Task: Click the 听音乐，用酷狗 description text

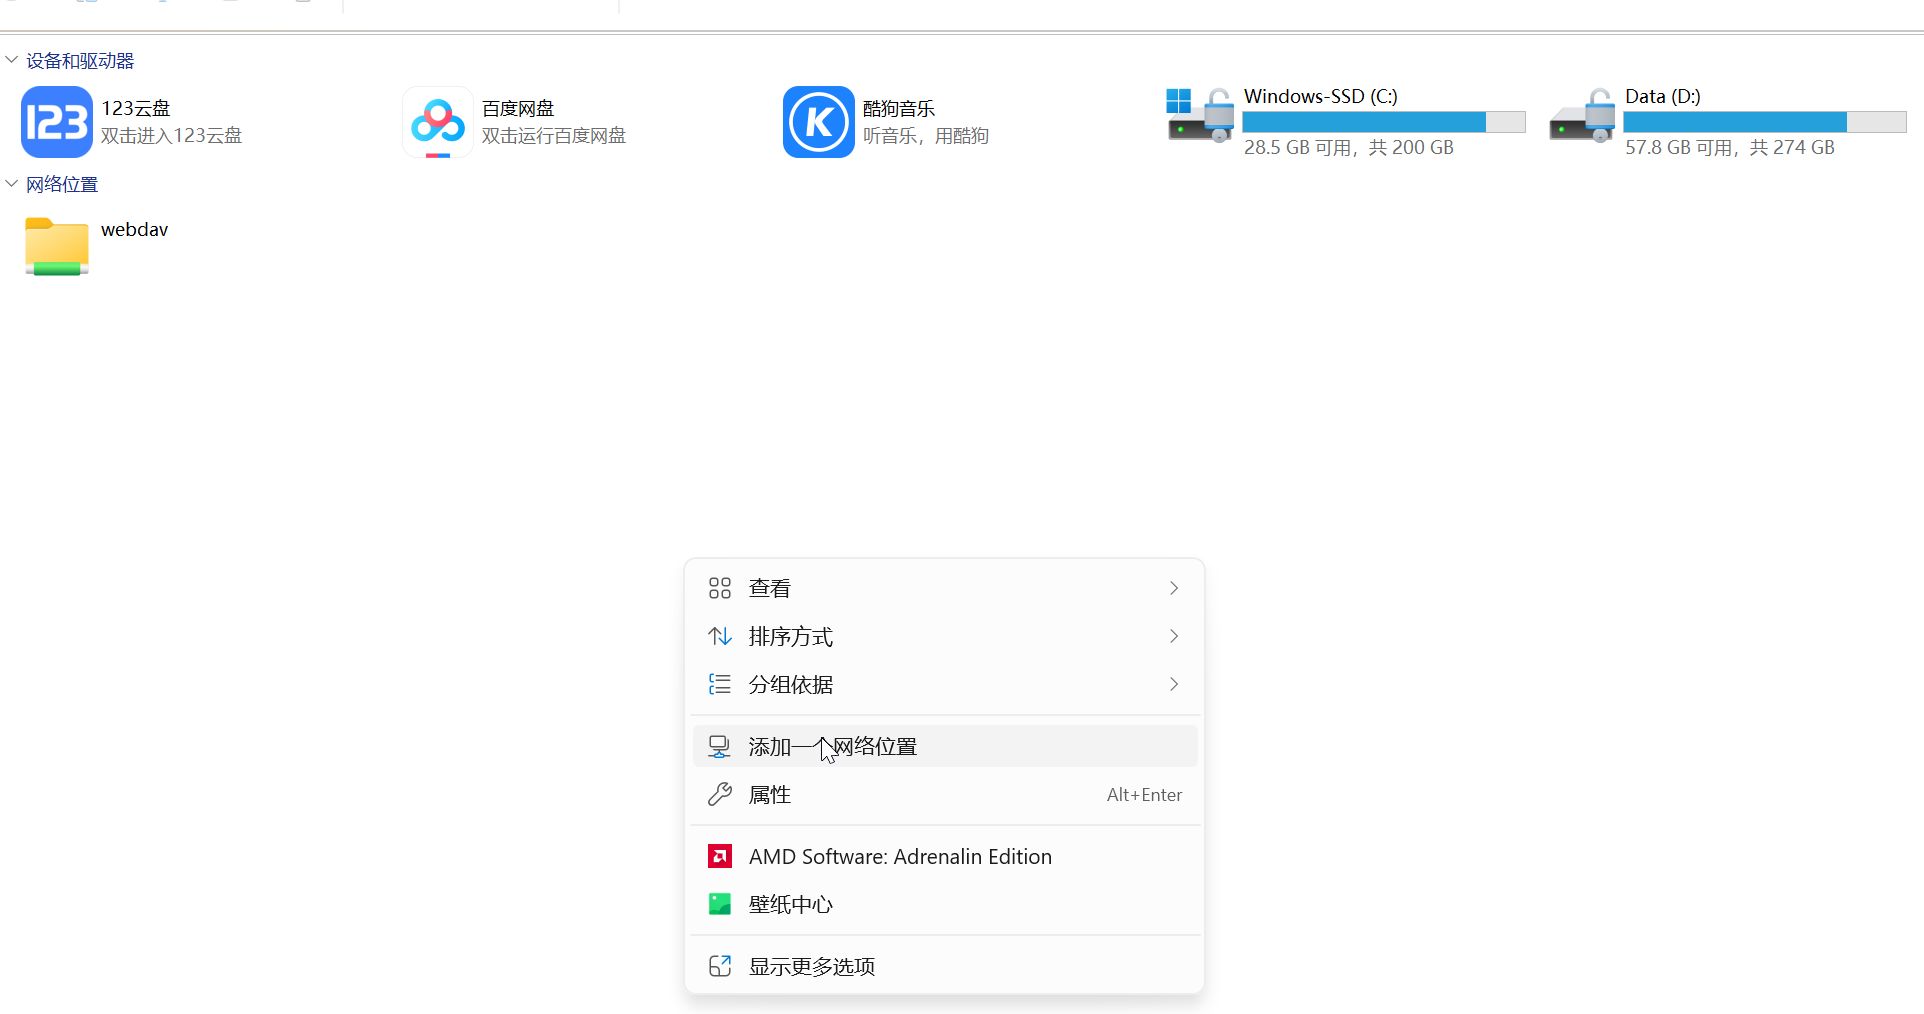Action: coord(926,136)
